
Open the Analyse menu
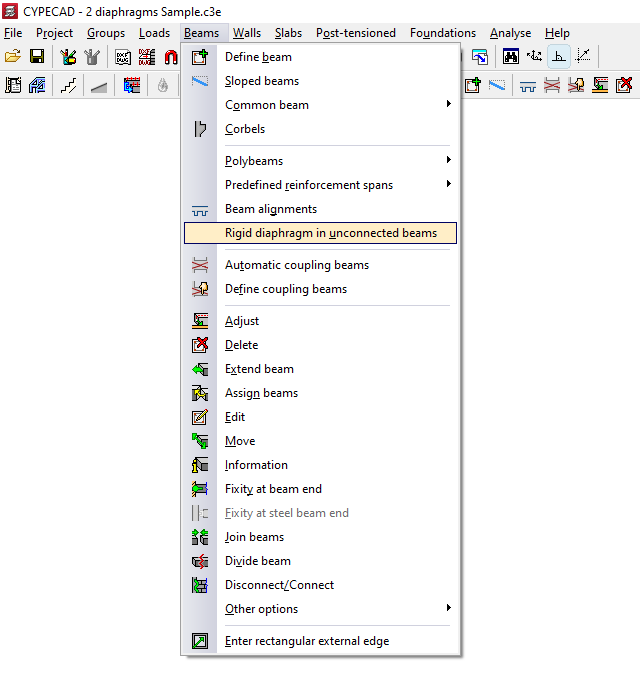(x=510, y=33)
